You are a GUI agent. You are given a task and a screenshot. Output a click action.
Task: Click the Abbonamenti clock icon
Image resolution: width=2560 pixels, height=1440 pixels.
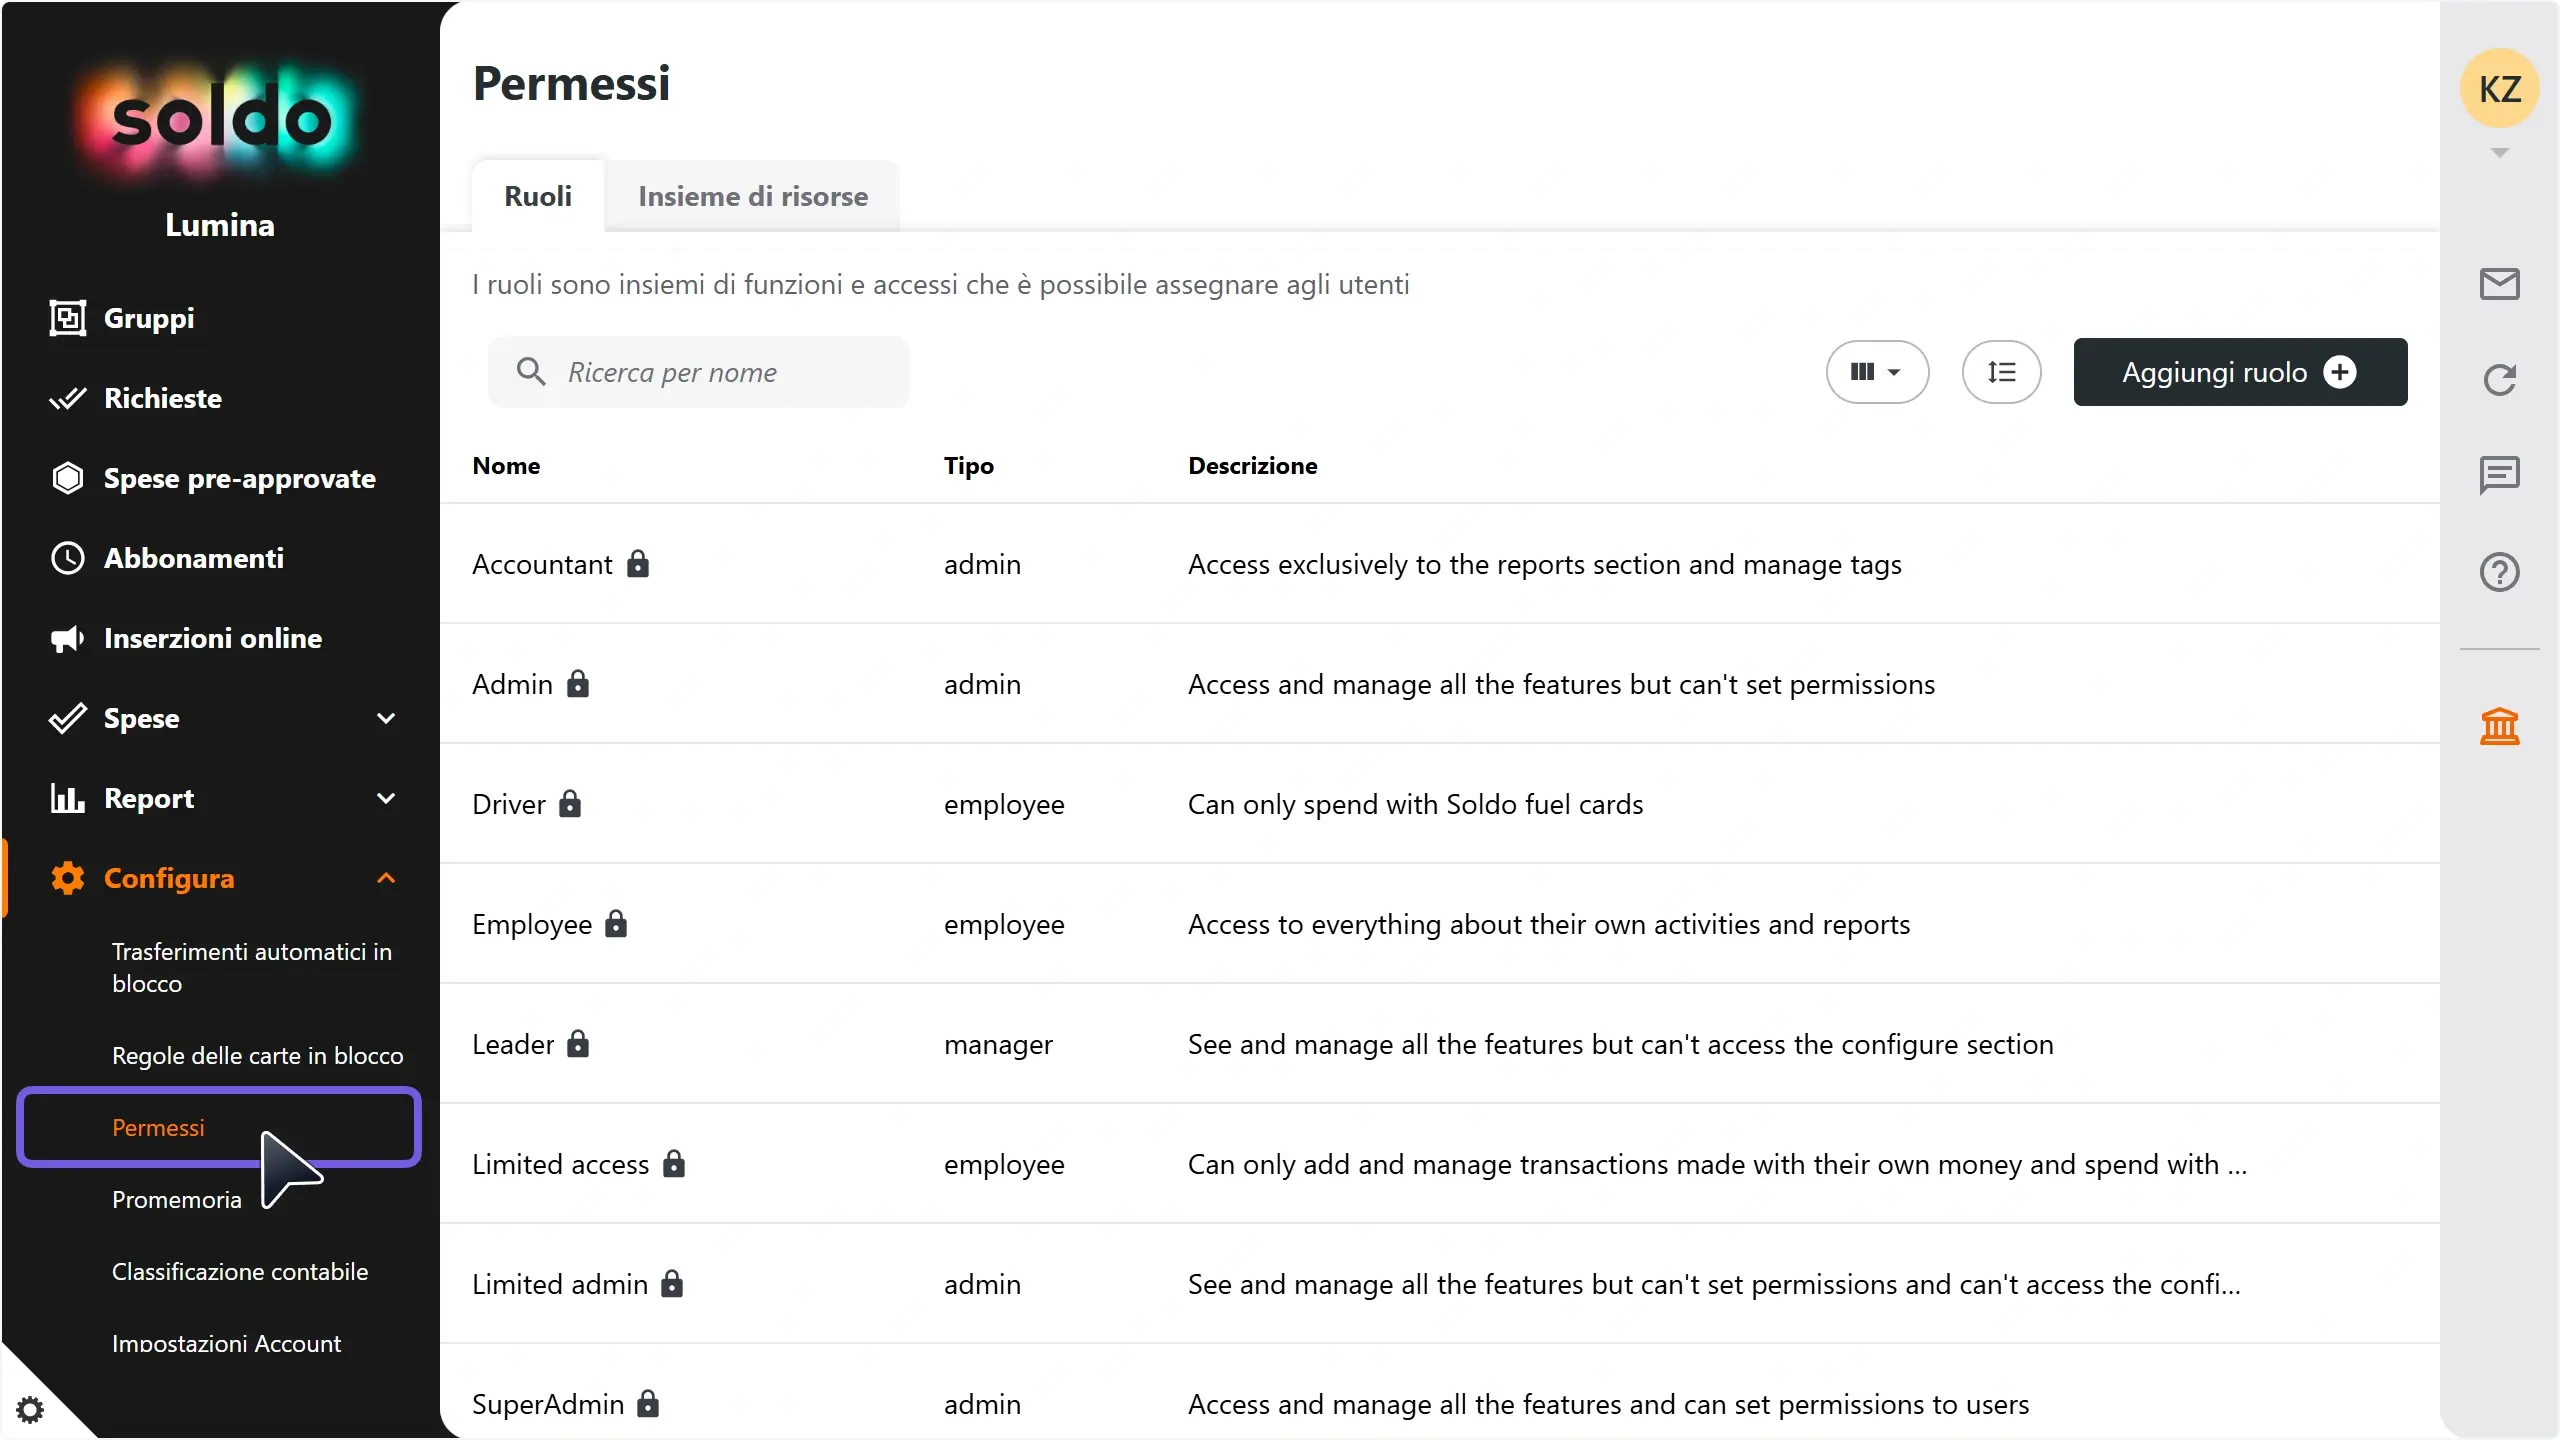[68, 558]
